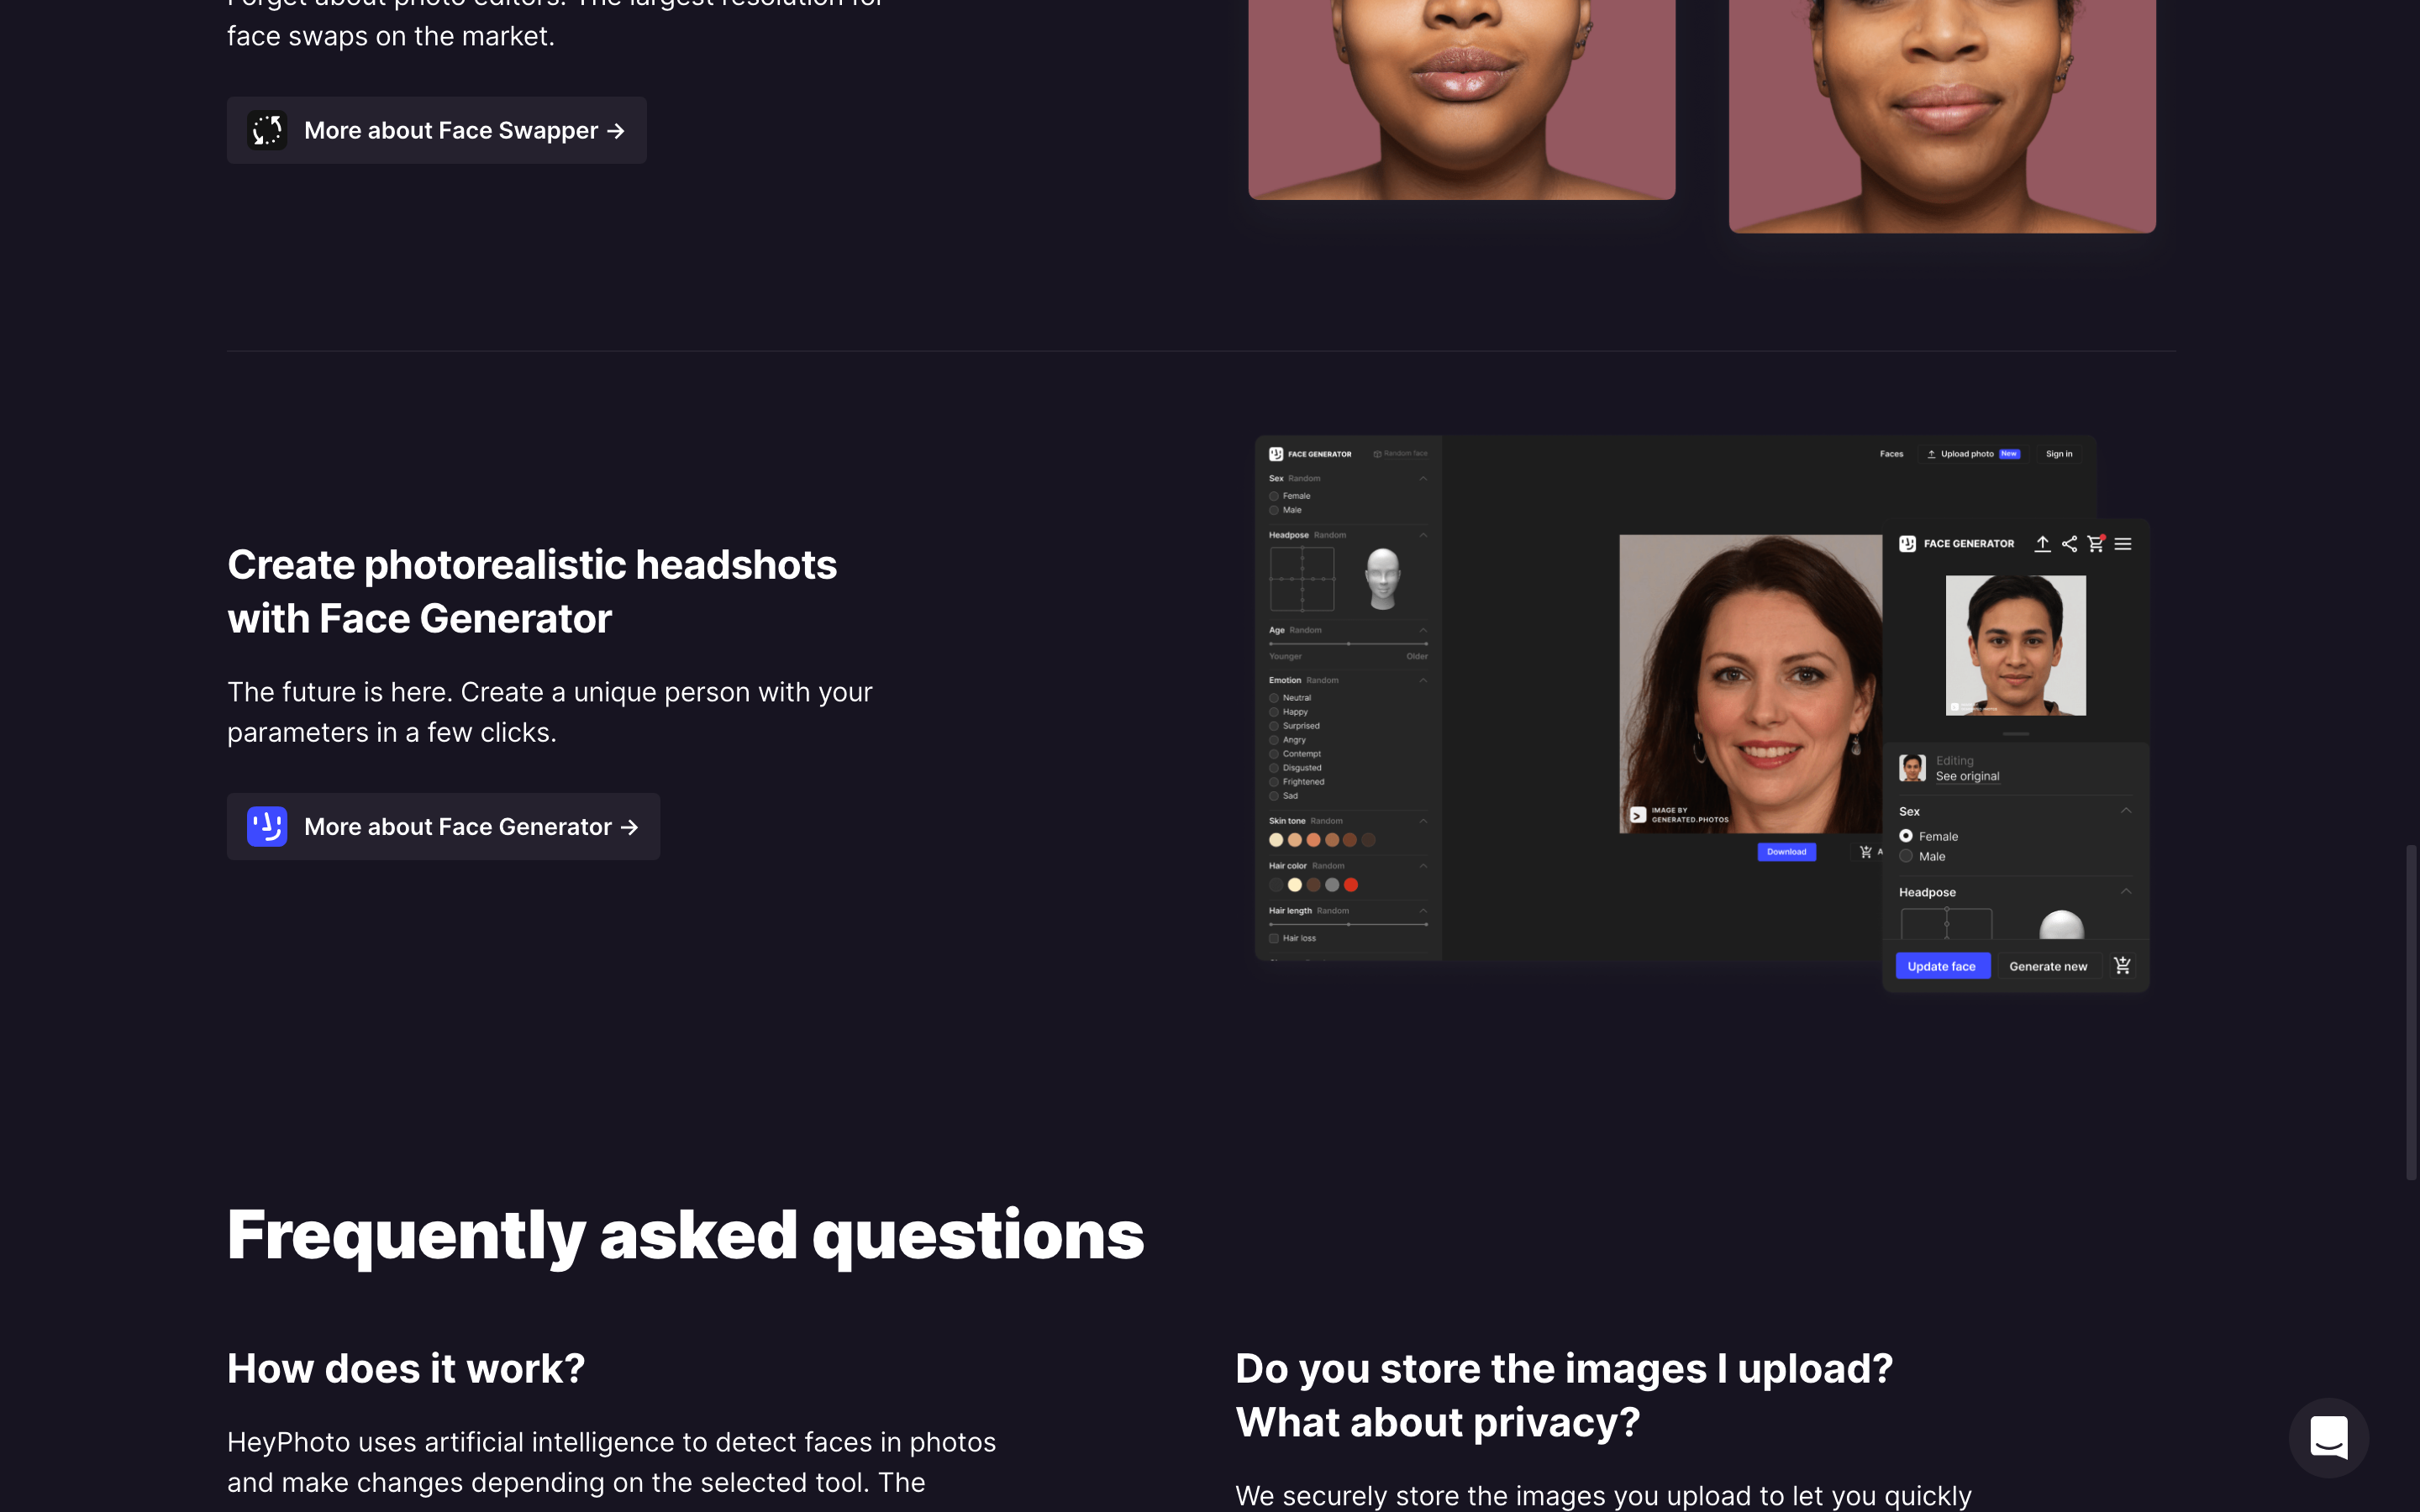Collapse Headpose section in left sidebar

point(1423,535)
